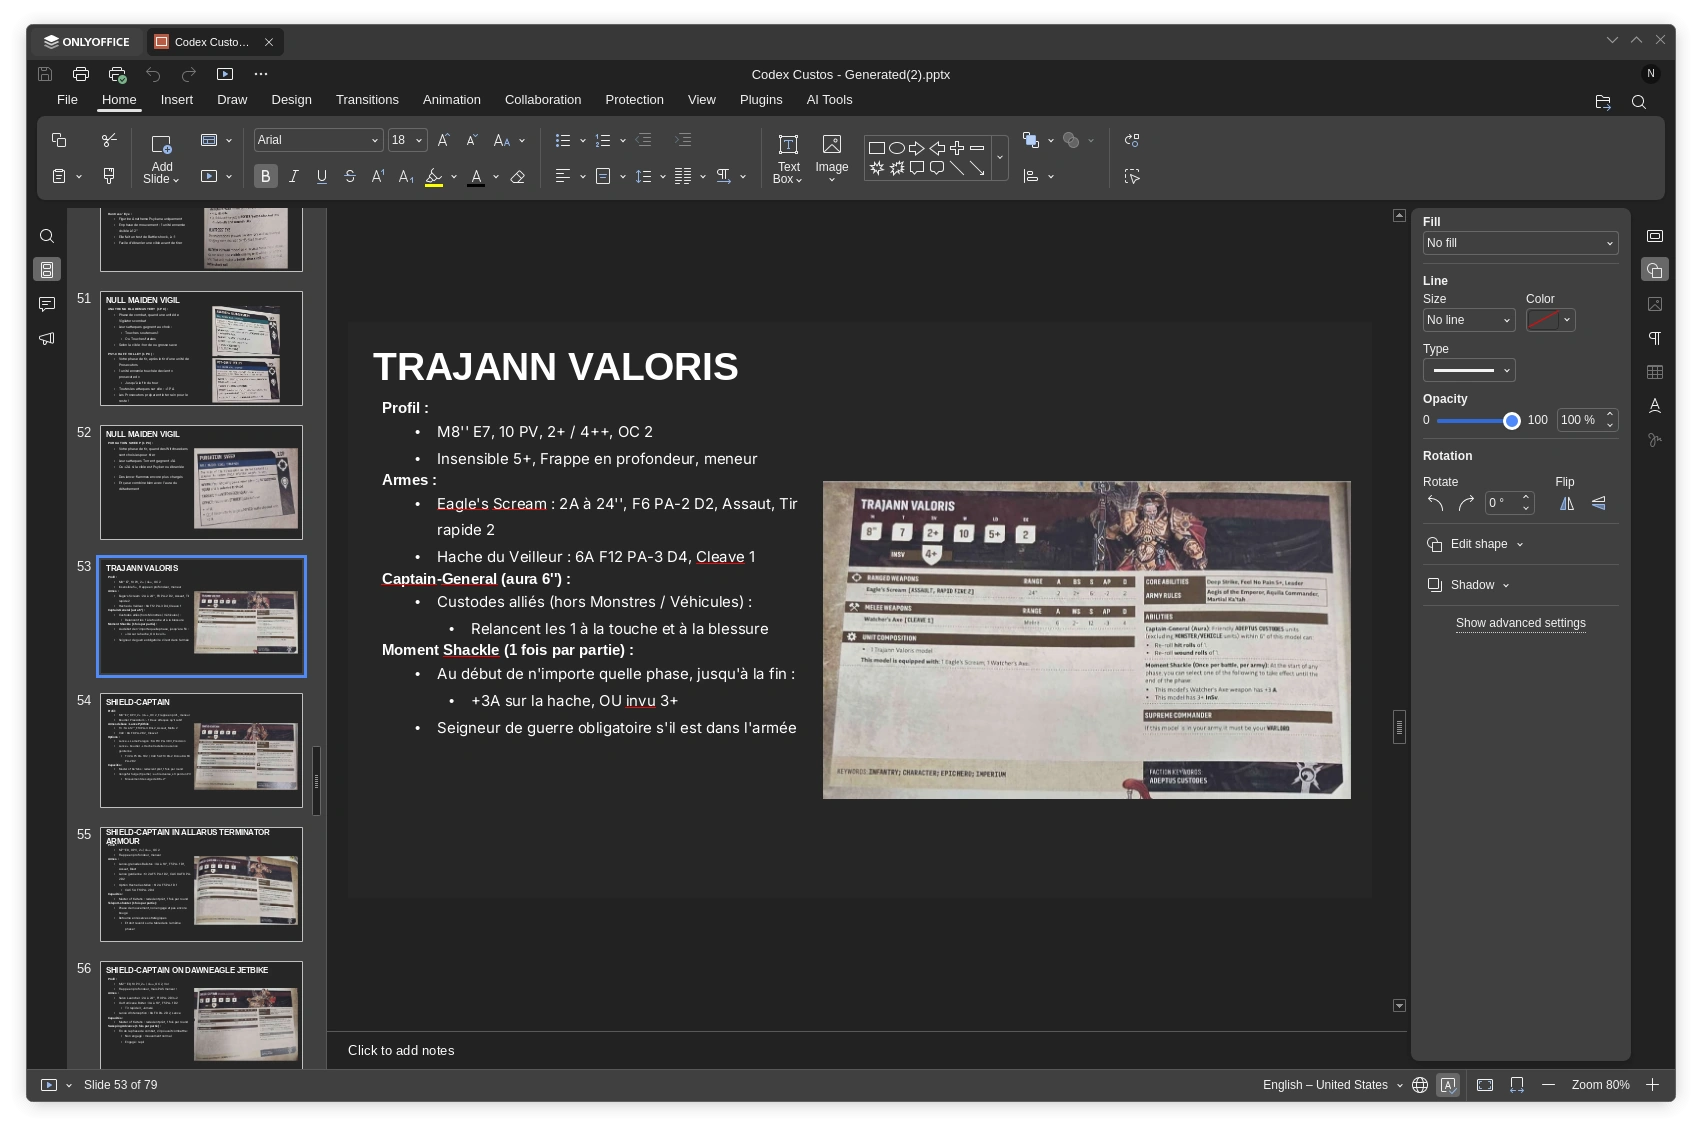Viewport: 1702px width, 1130px height.
Task: Click the Select all icon in ribbon
Action: tap(1132, 176)
